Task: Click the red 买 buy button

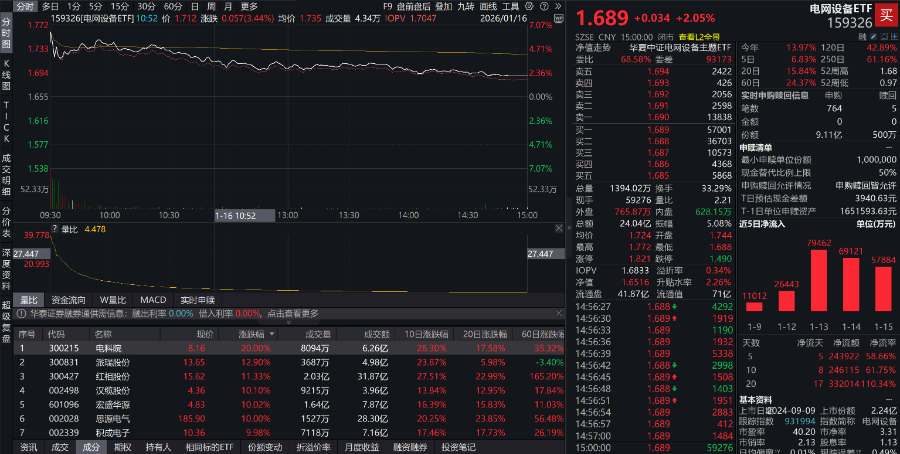Action: pyautogui.click(x=886, y=15)
